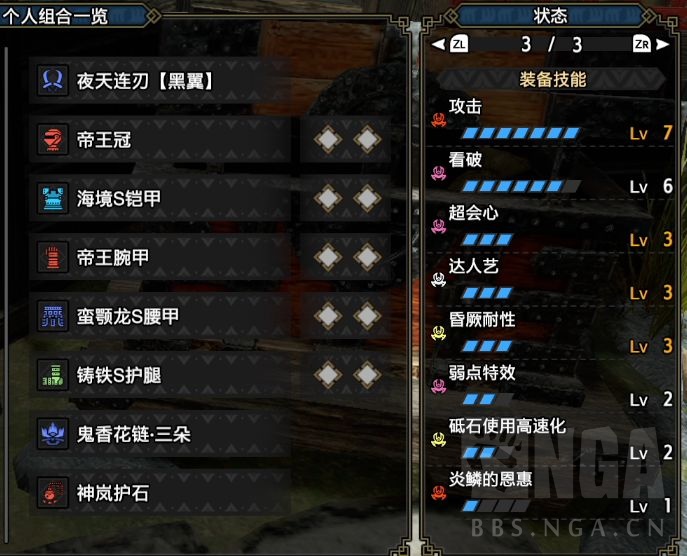Click the dual blades weapon icon
This screenshot has height=556, width=687.
pyautogui.click(x=53, y=81)
